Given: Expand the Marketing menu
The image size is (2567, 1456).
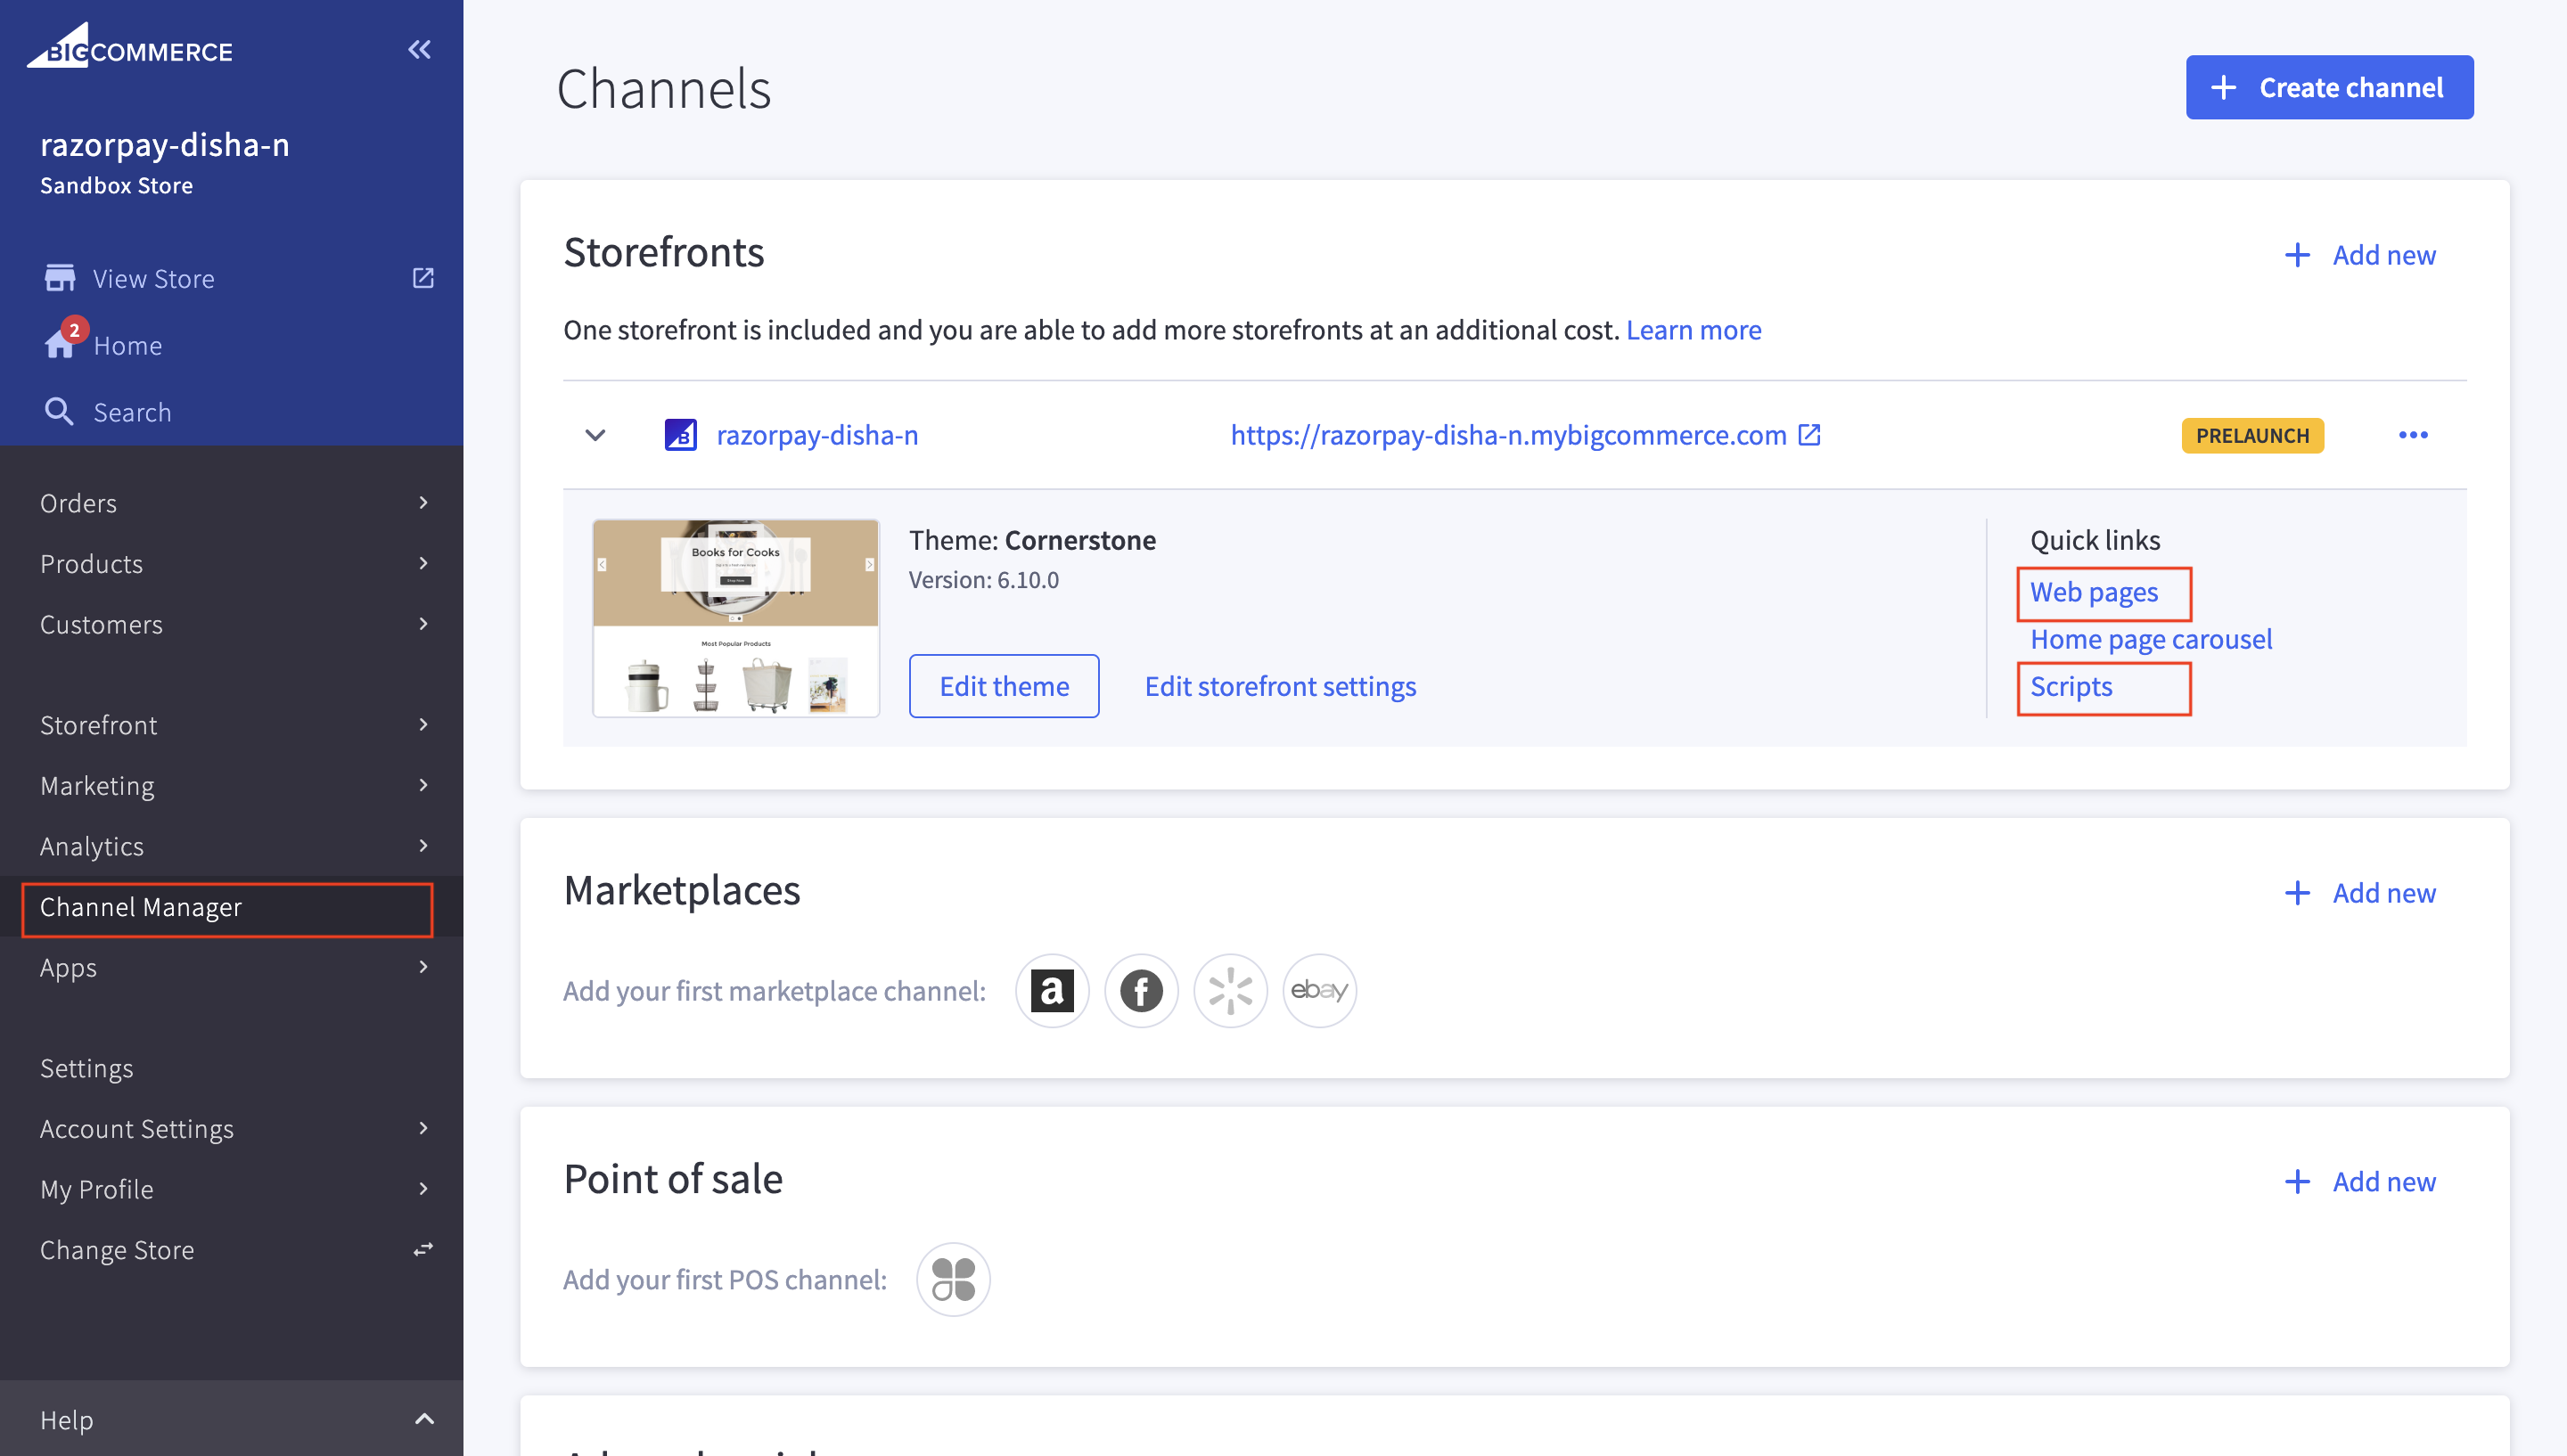Looking at the screenshot, I should (231, 785).
